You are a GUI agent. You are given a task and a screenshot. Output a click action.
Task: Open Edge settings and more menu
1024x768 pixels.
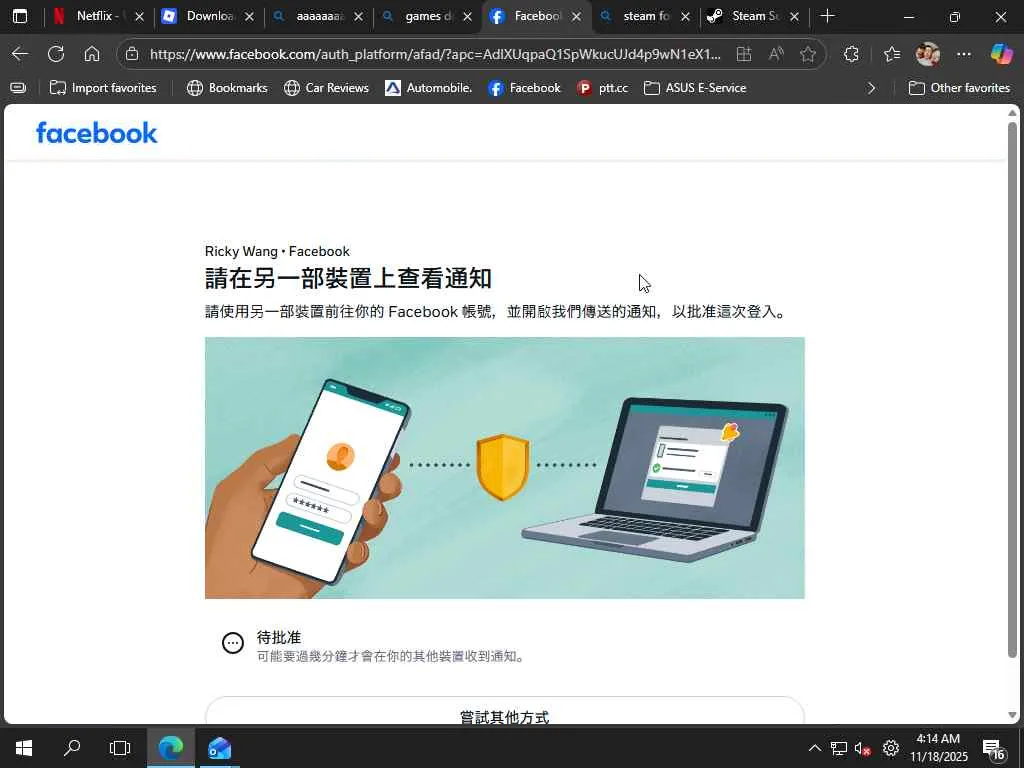click(x=964, y=54)
